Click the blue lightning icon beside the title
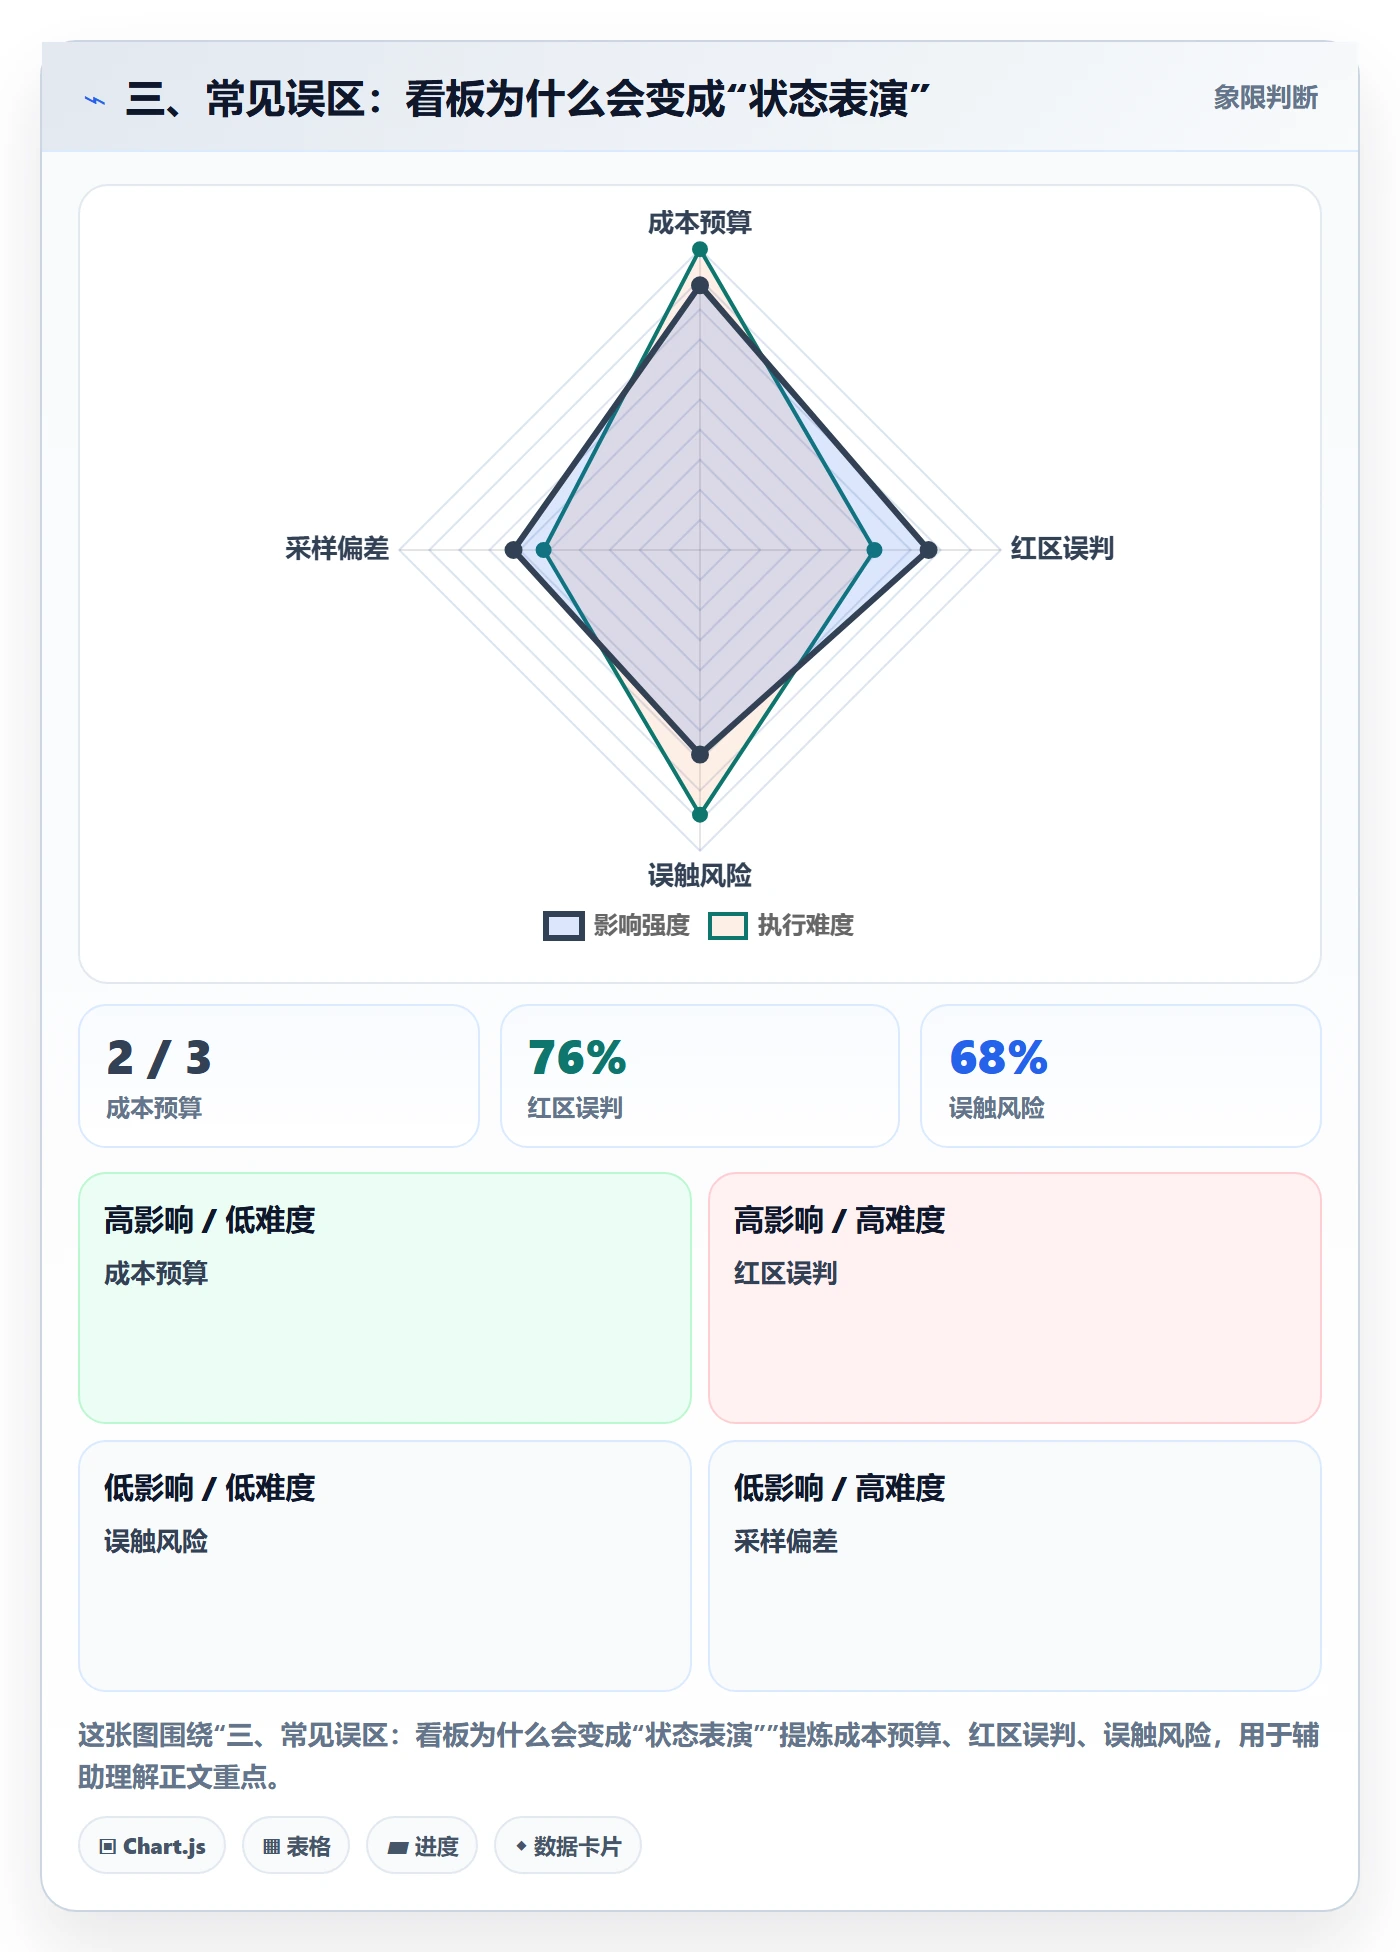This screenshot has height=1952, width=1400. [x=95, y=100]
